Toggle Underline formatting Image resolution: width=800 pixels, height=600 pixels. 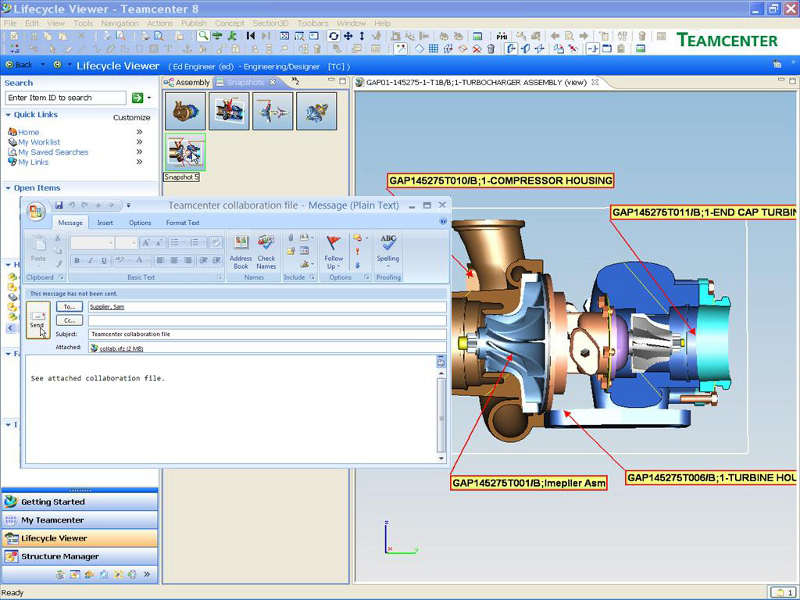pos(104,261)
